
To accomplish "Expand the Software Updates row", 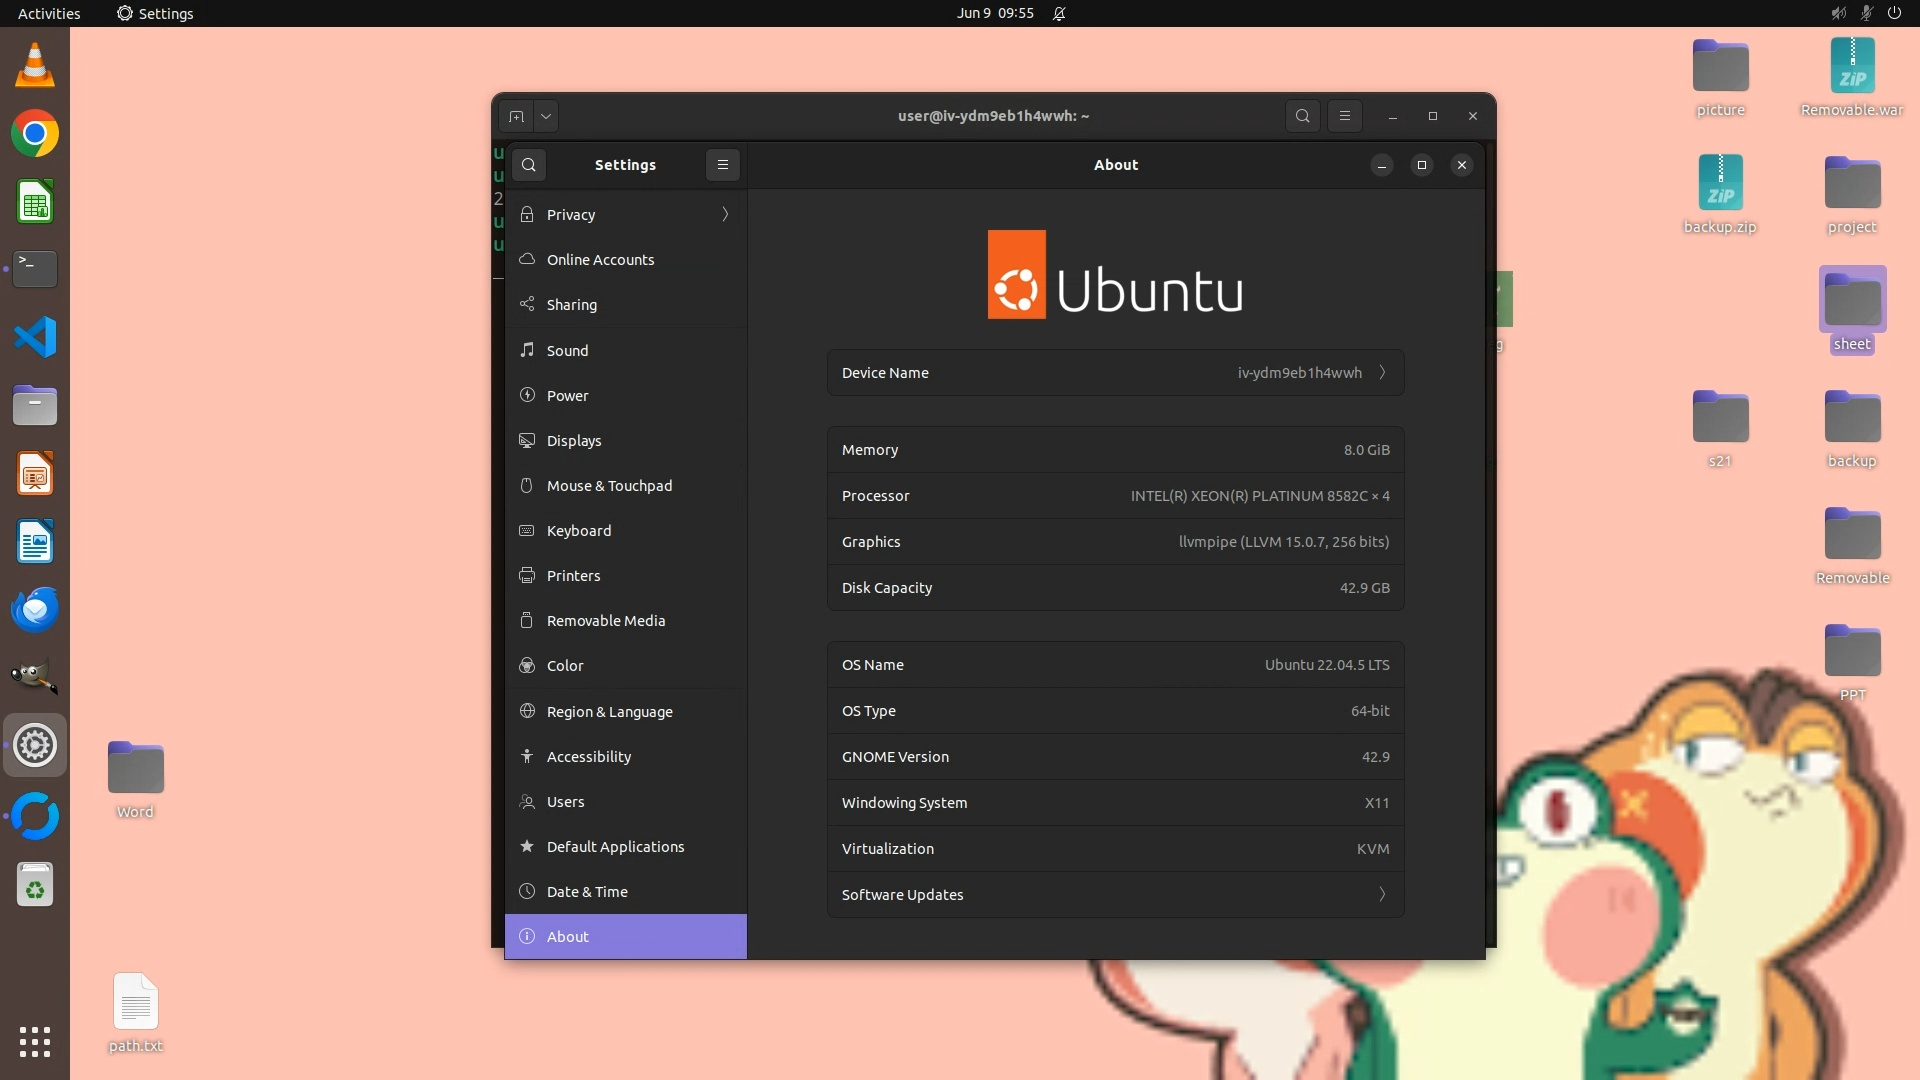I will point(1115,895).
